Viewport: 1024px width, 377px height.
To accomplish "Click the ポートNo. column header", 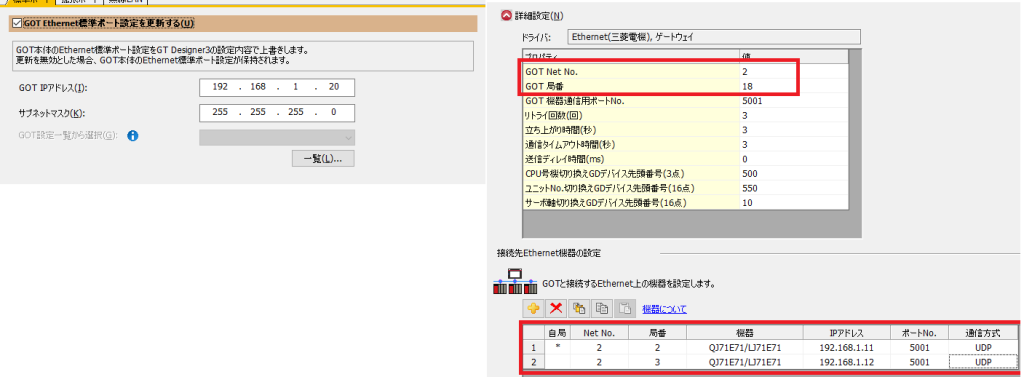I will [x=920, y=333].
